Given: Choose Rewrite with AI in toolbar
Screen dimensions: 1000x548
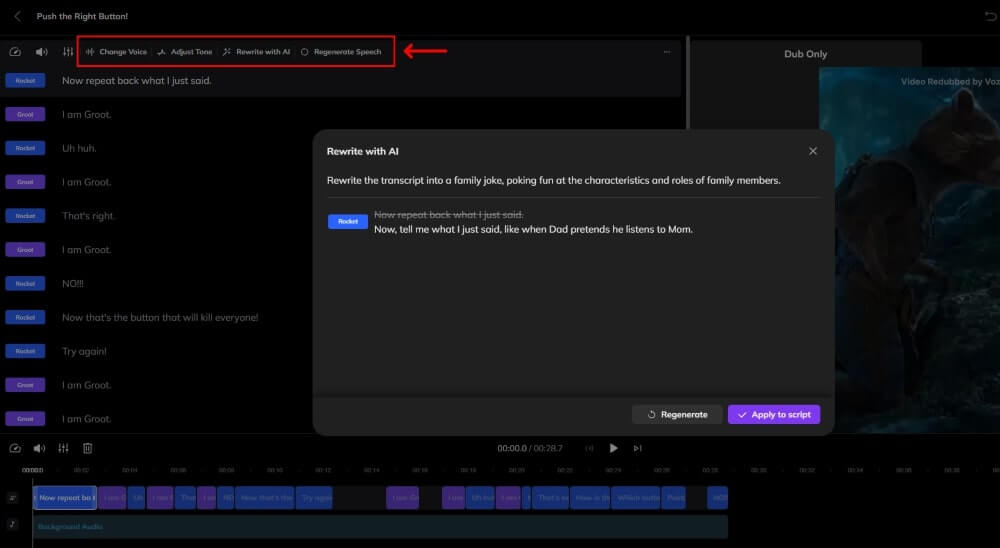Looking at the screenshot, I should 257,52.
